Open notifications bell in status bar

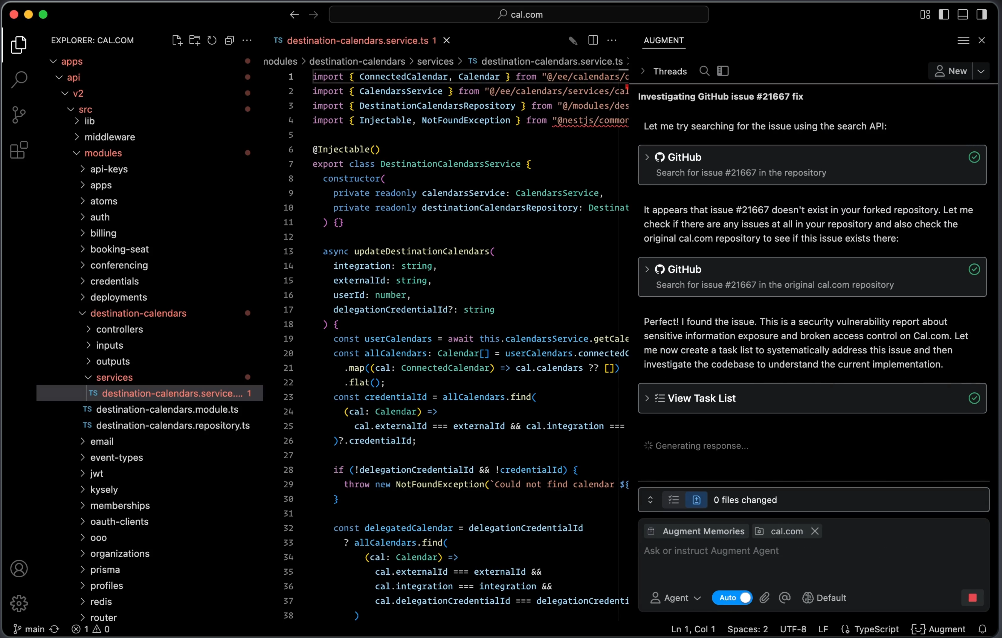pos(982,629)
